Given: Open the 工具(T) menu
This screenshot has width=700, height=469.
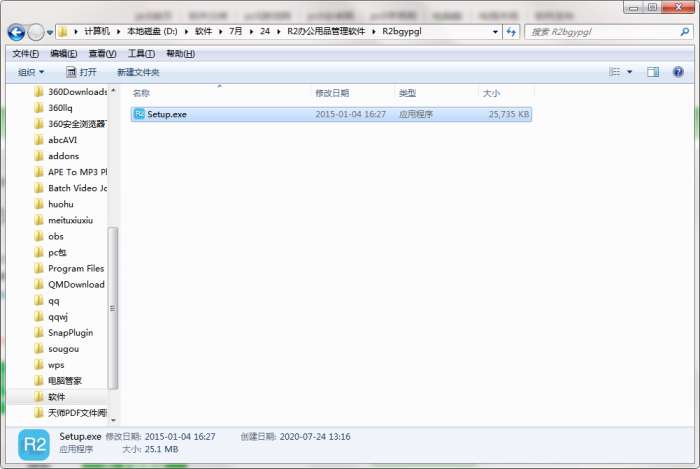Looking at the screenshot, I should (x=141, y=54).
